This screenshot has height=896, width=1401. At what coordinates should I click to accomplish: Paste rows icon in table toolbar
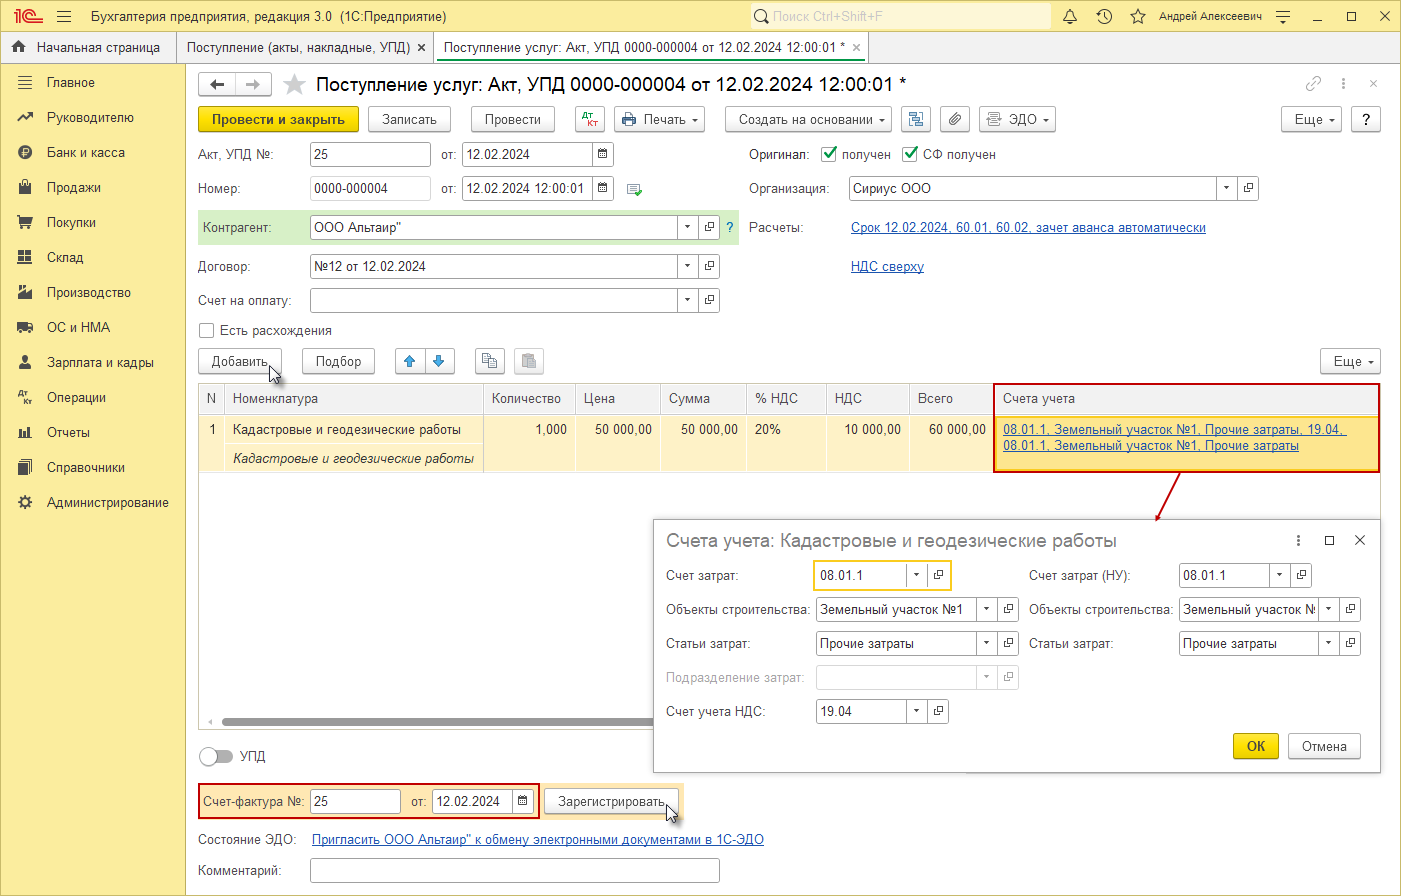click(529, 361)
